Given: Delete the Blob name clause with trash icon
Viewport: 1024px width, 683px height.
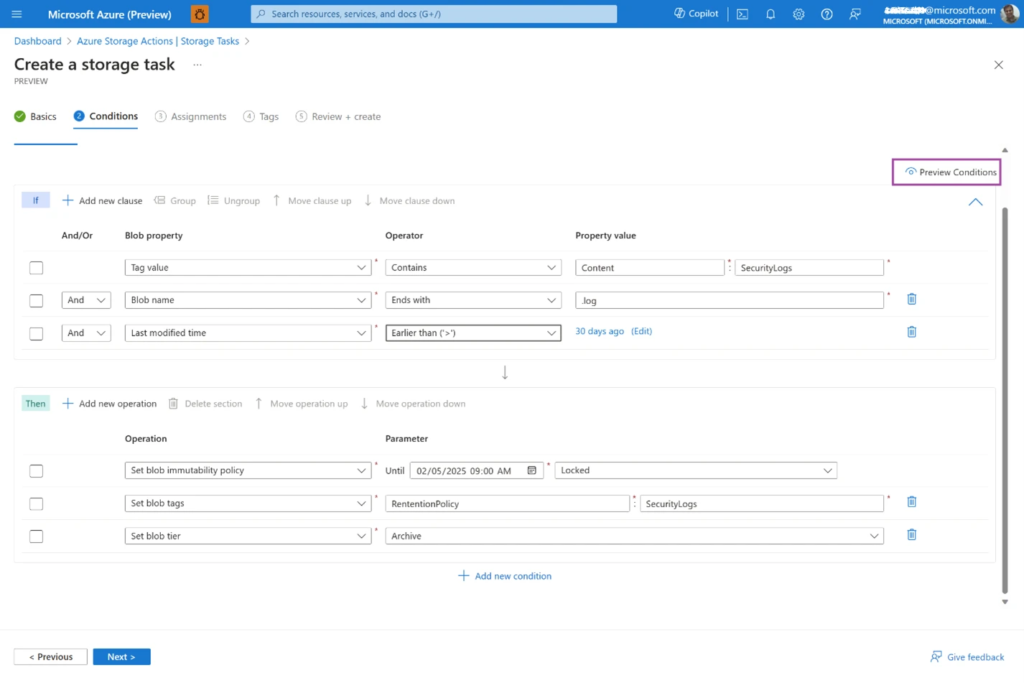Looking at the screenshot, I should tap(911, 299).
